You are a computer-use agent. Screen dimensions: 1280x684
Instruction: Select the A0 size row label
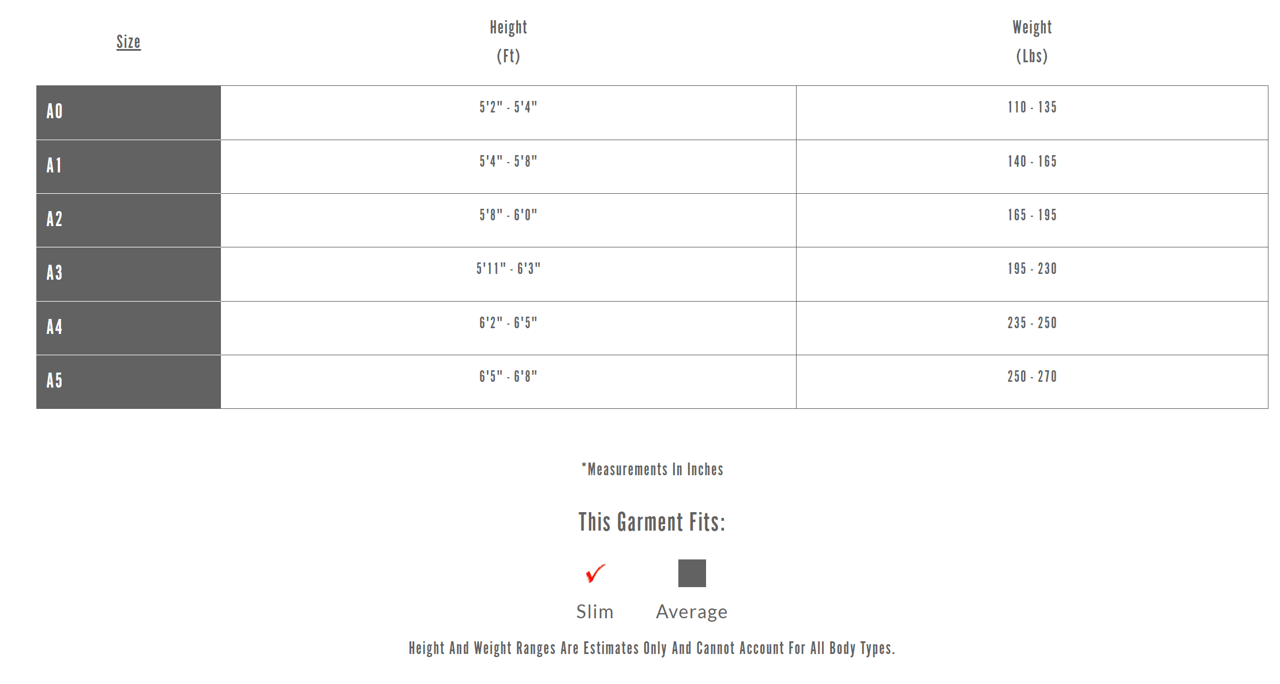tap(55, 111)
